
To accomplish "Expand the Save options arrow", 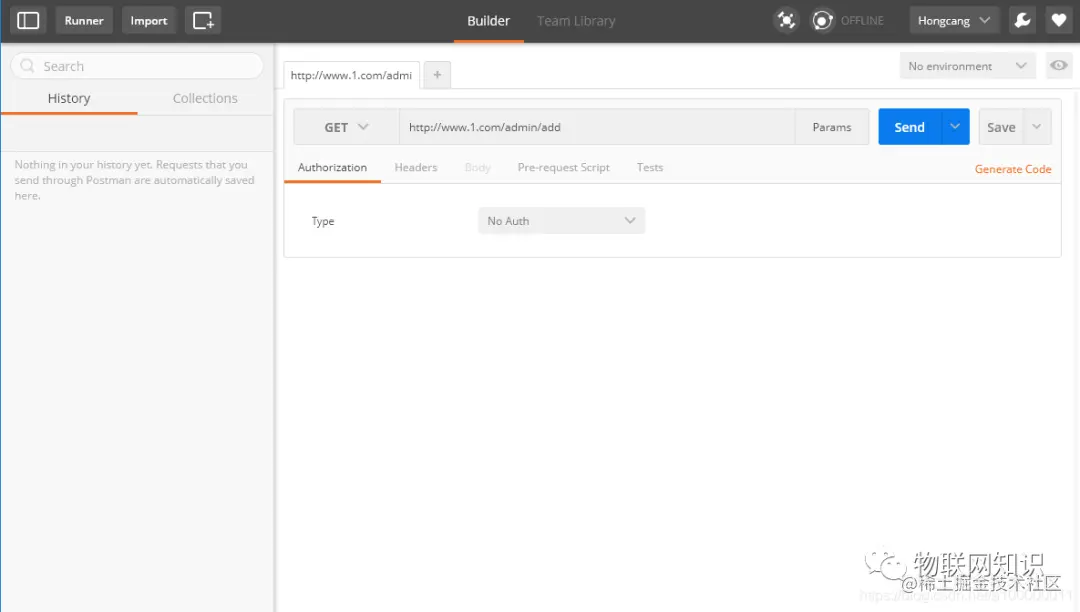I will coord(1037,127).
